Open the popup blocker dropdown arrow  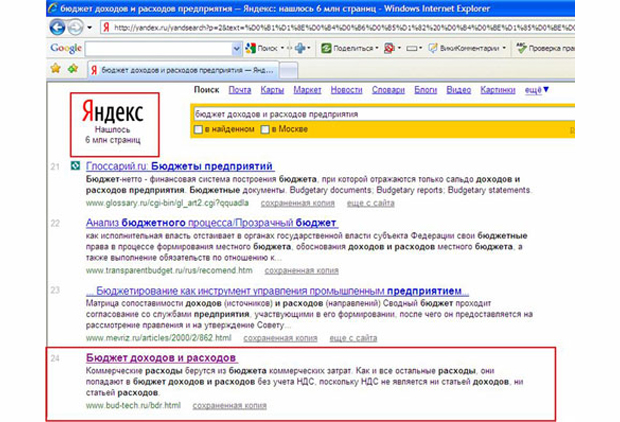tap(399, 48)
